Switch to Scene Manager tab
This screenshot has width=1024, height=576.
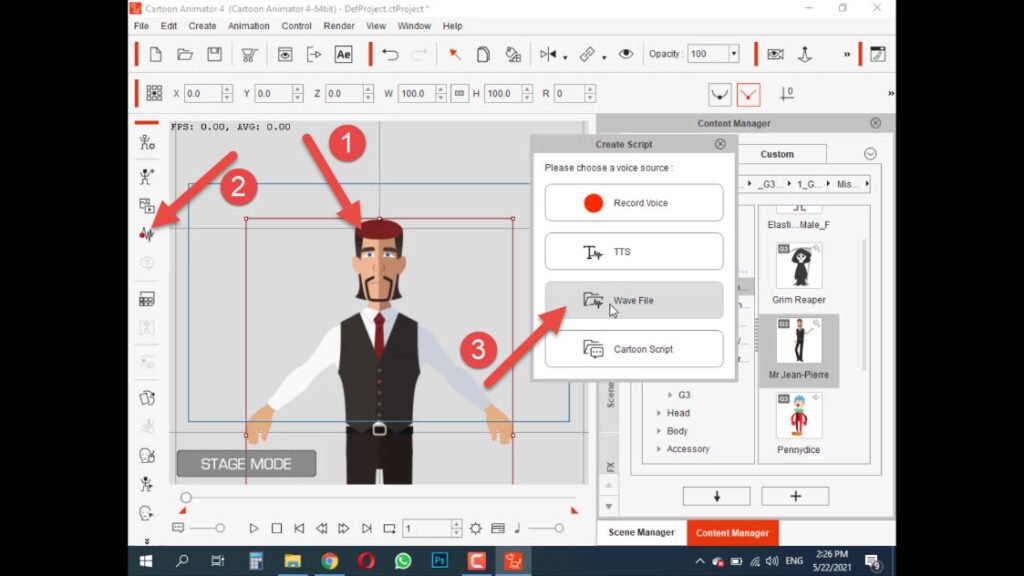pos(641,532)
